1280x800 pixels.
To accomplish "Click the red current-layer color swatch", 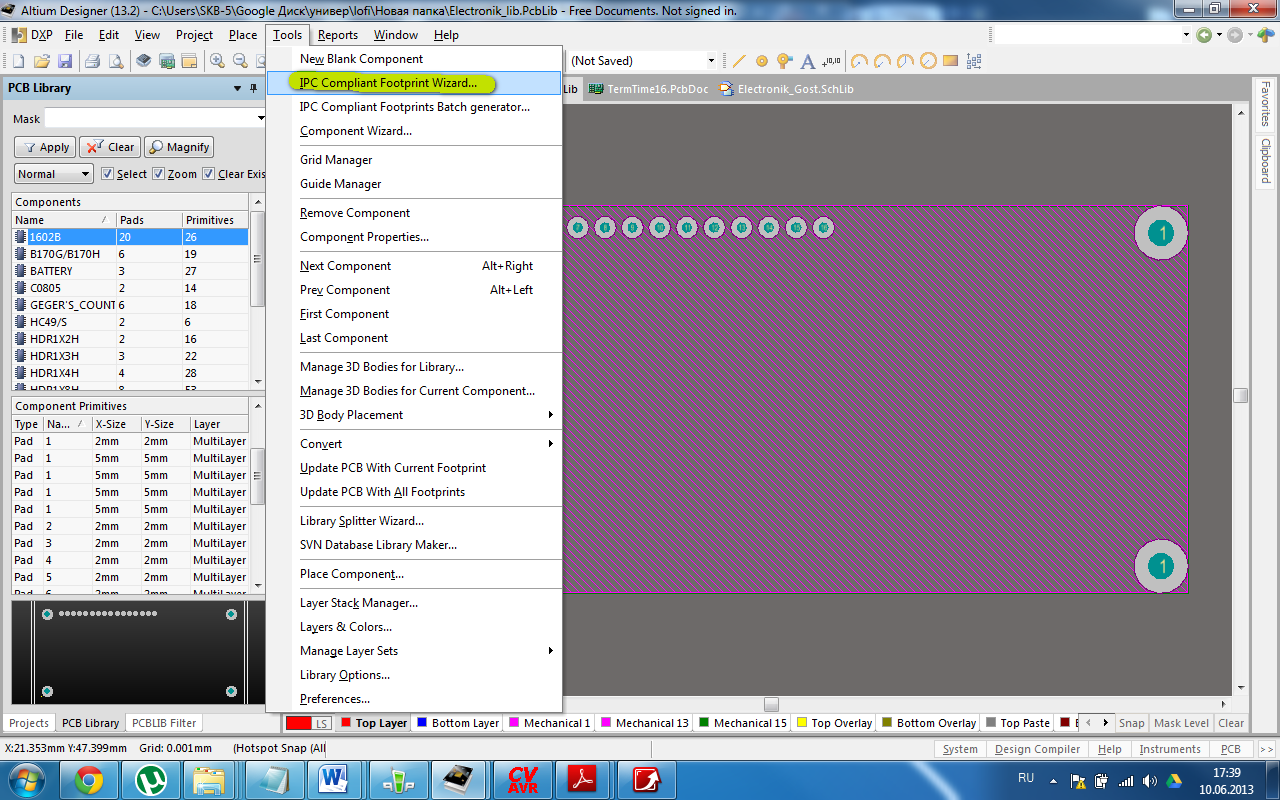I will click(297, 723).
